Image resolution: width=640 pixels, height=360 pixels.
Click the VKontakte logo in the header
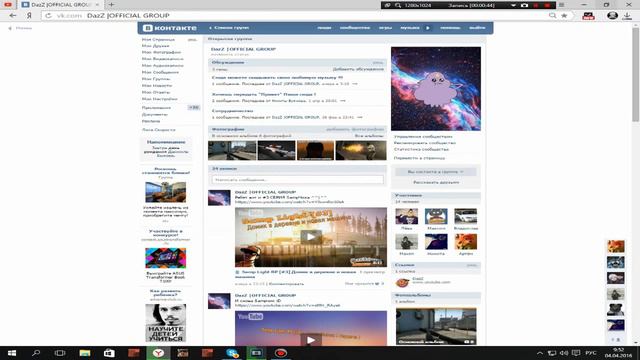pos(170,28)
